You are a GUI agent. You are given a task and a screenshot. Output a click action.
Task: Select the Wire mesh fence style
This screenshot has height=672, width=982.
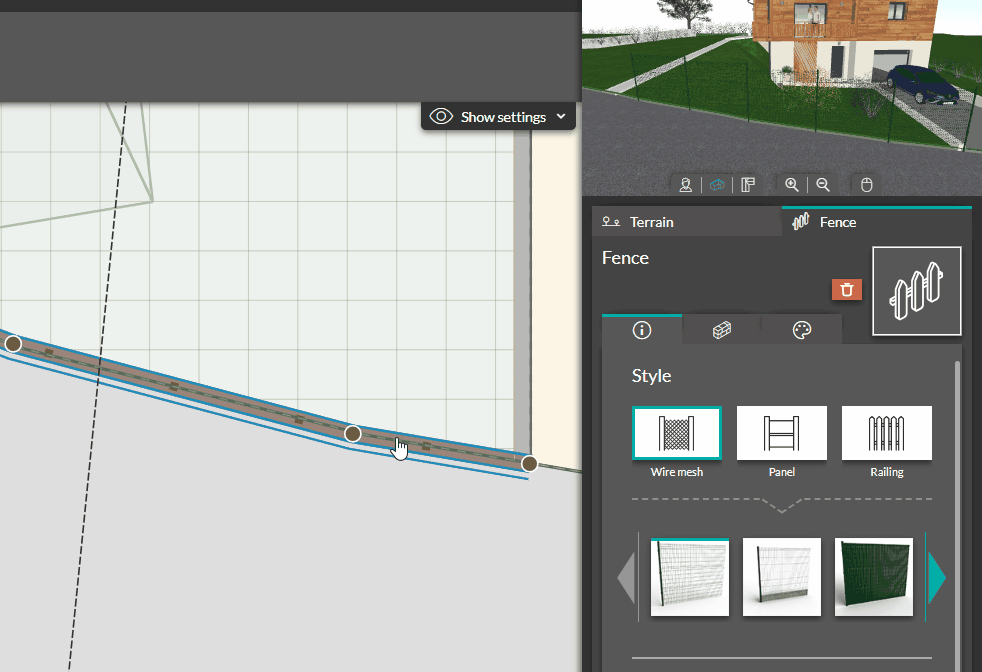[x=677, y=433]
